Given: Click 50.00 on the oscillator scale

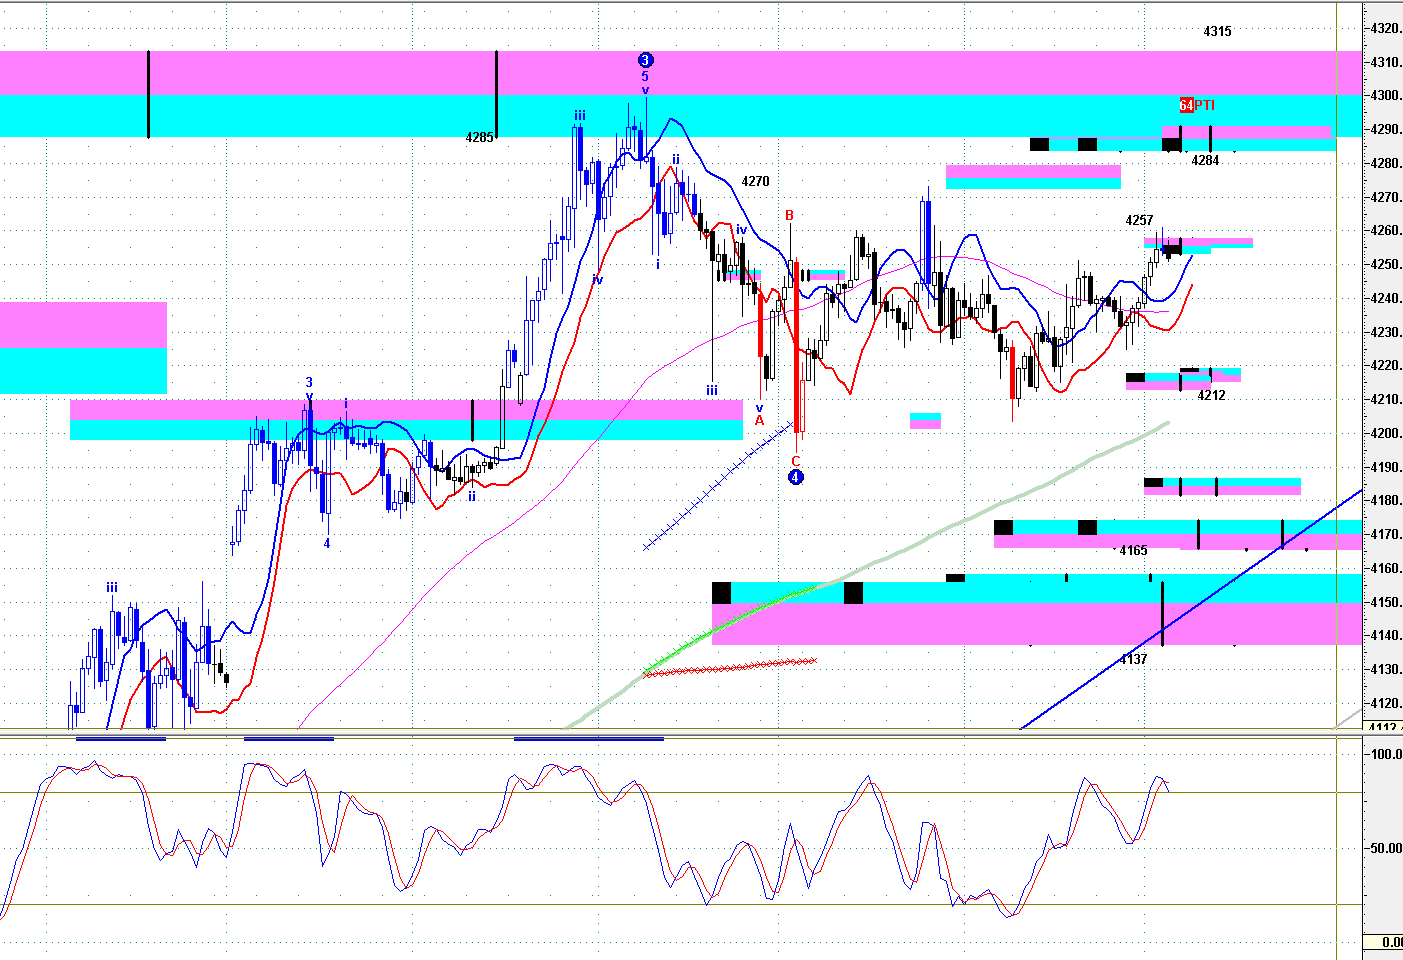Looking at the screenshot, I should pos(1386,848).
